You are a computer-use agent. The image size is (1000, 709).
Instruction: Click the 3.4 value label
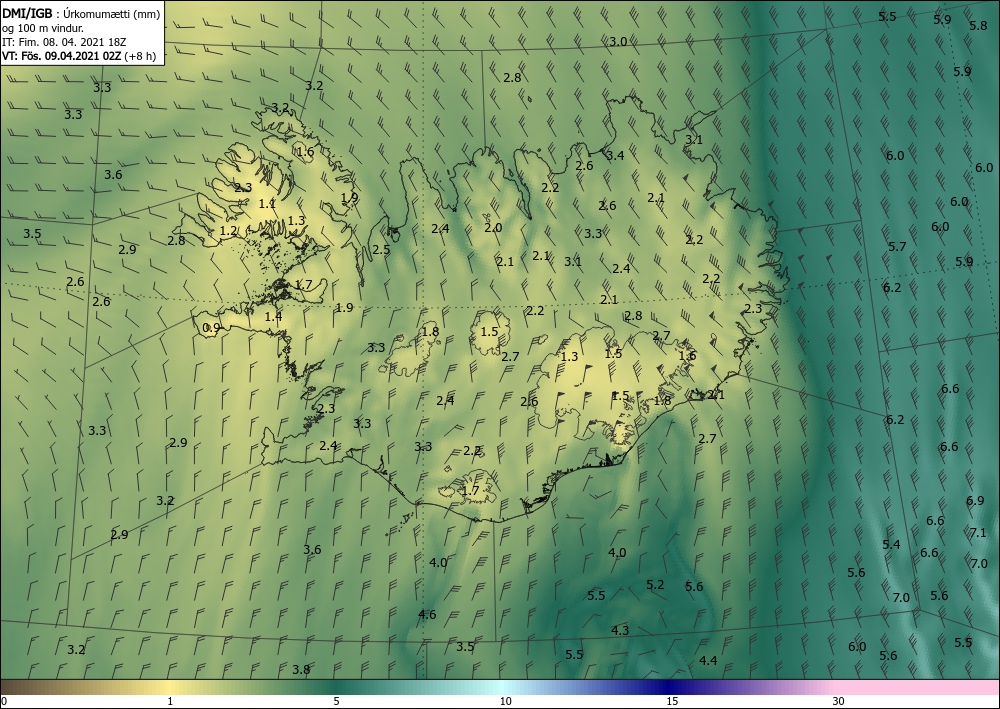tap(615, 156)
